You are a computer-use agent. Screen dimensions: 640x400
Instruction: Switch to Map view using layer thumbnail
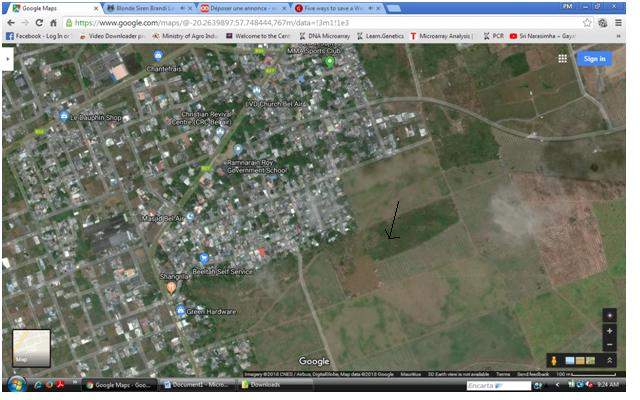(x=31, y=348)
